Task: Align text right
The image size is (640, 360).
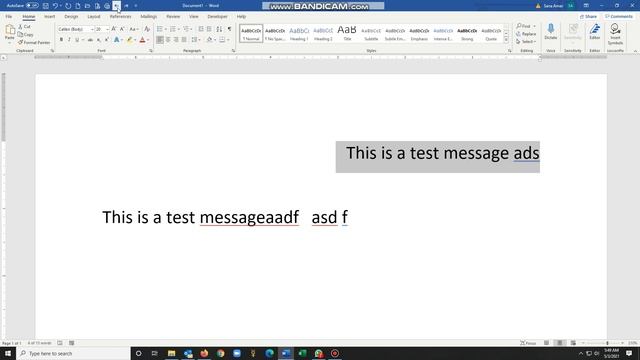Action: click(176, 40)
